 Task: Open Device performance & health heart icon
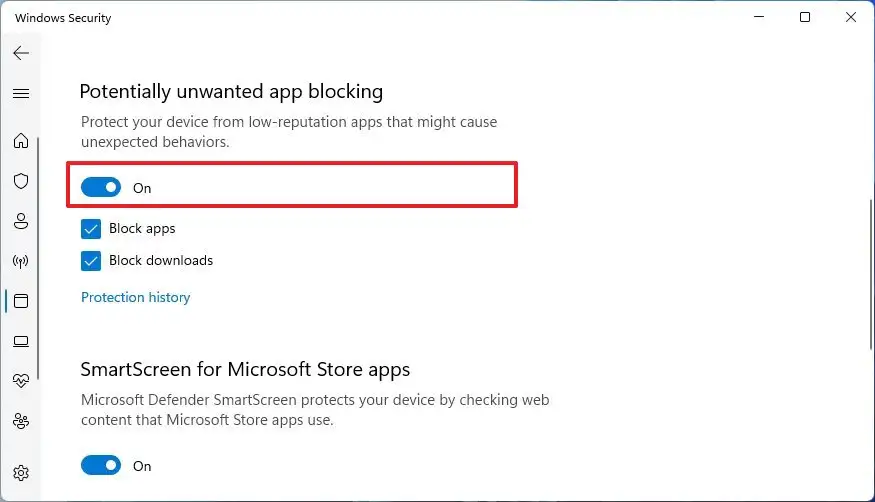pos(20,381)
